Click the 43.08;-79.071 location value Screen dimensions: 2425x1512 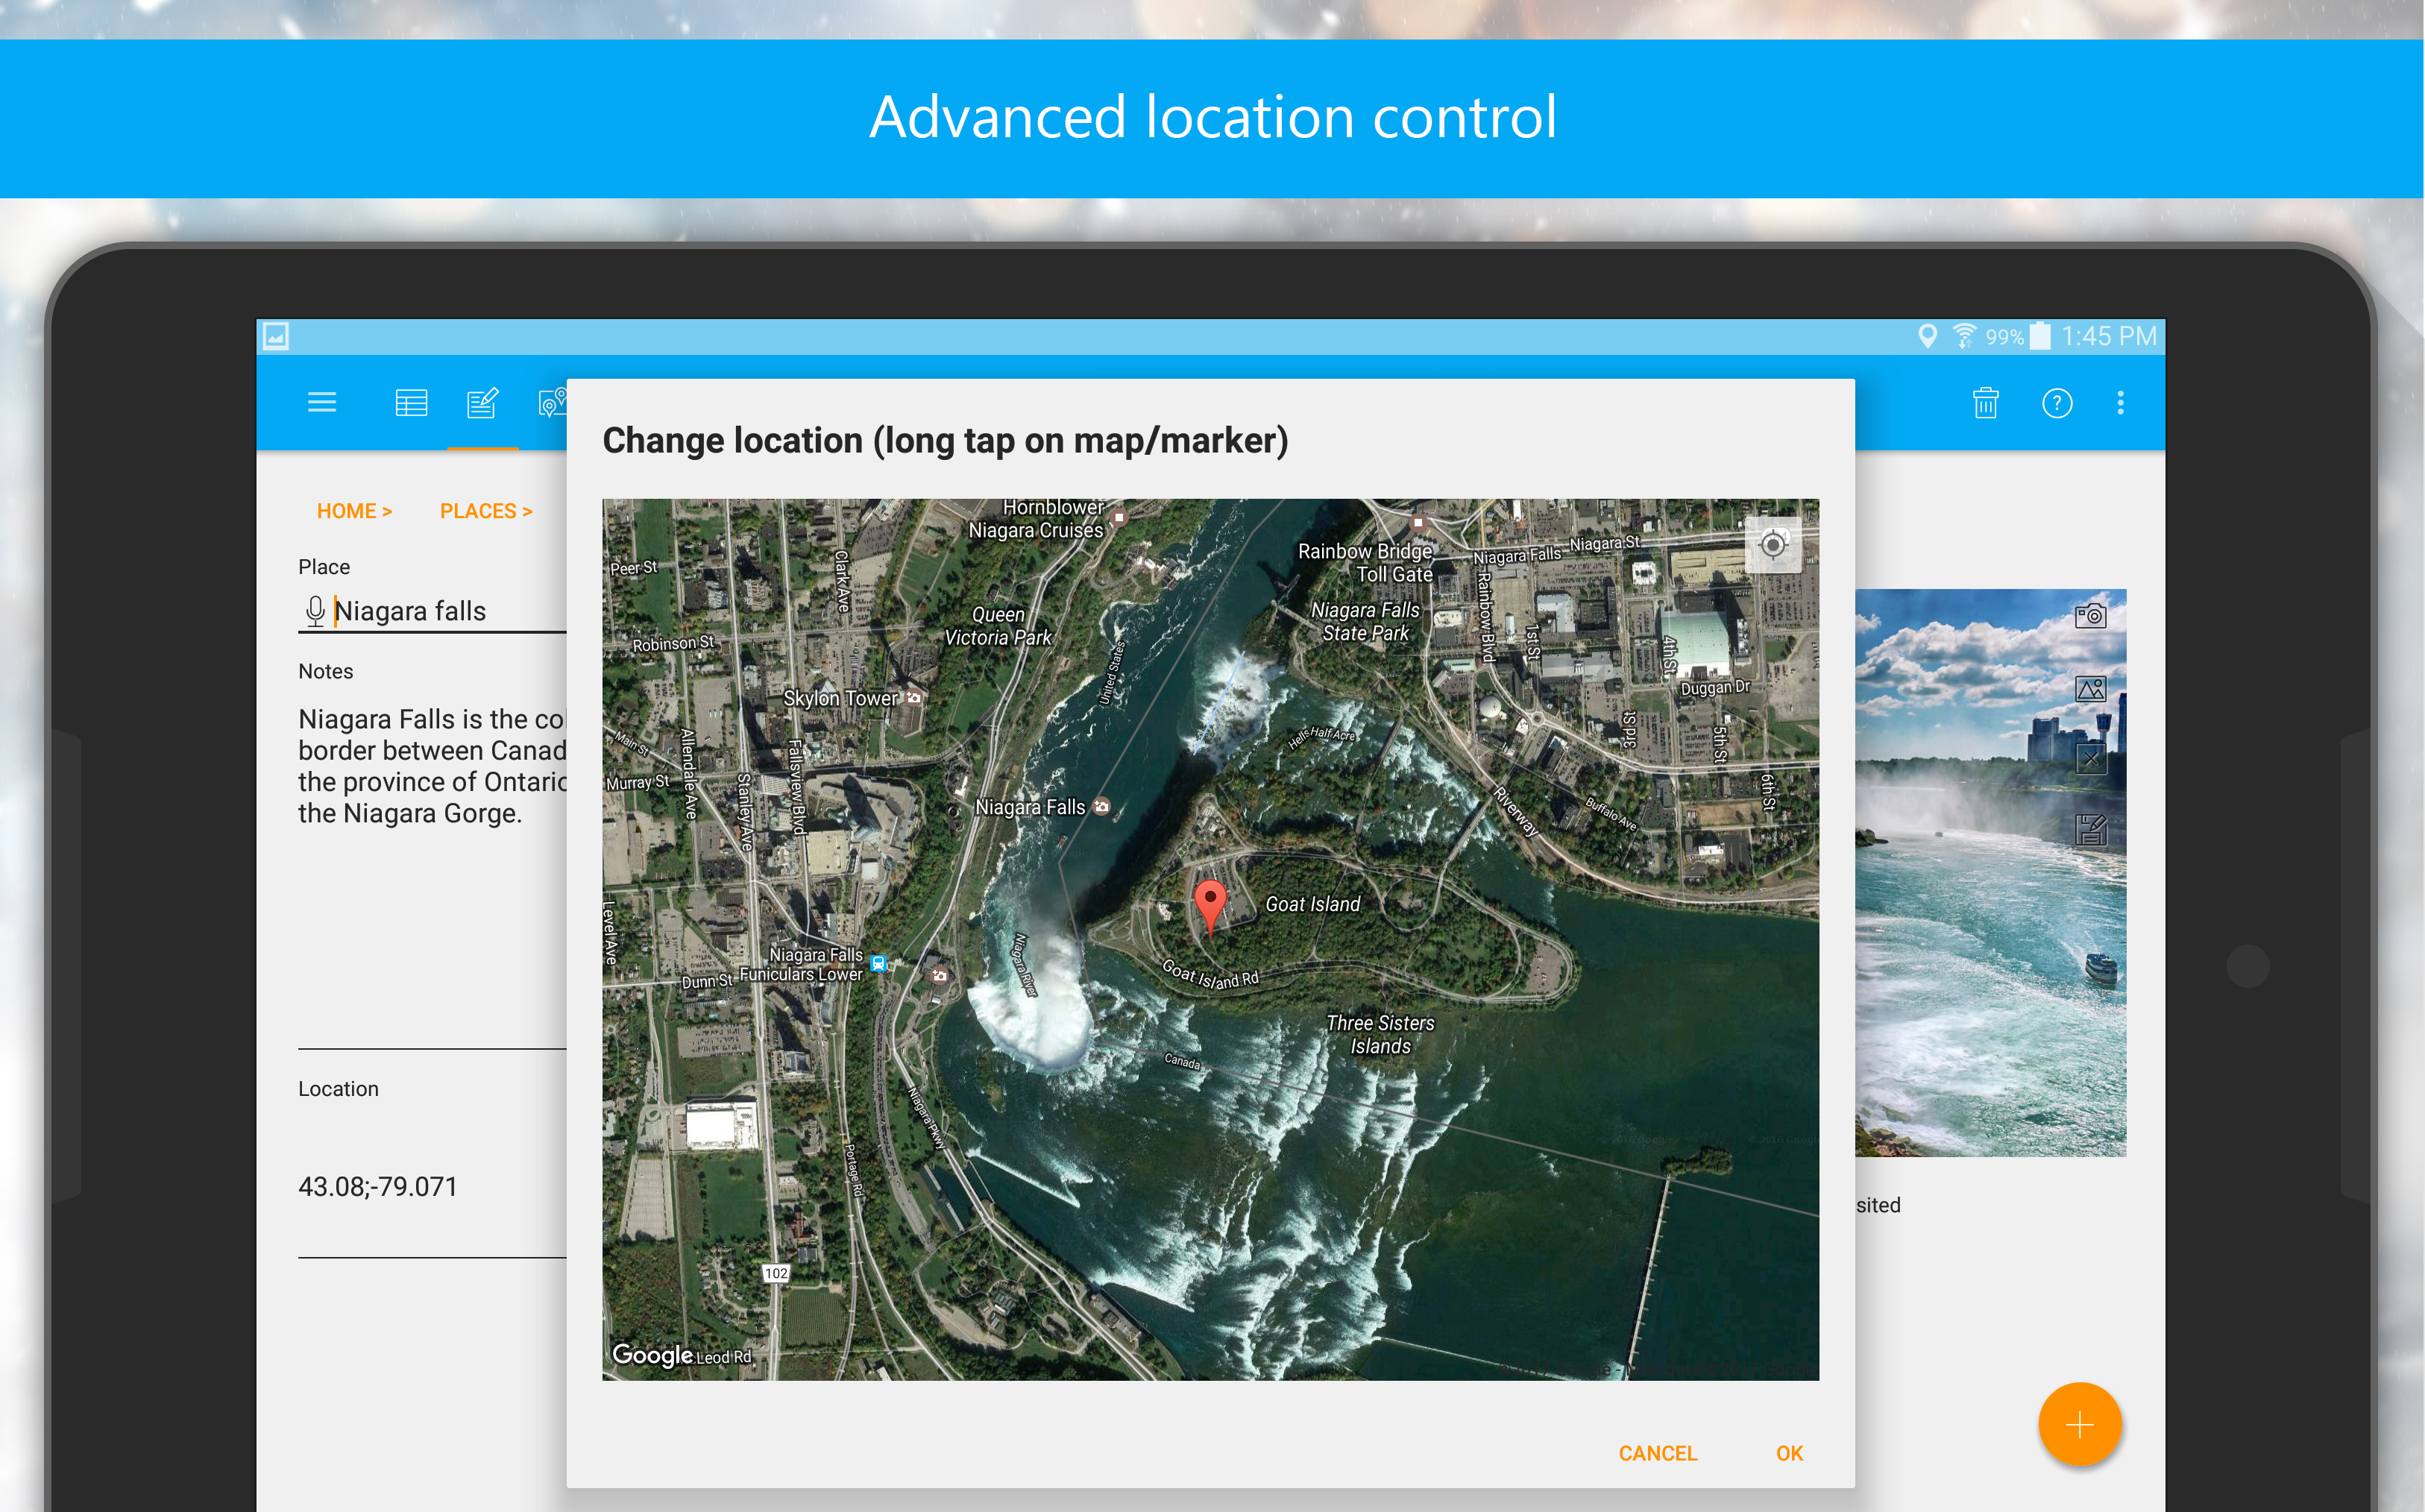[x=378, y=1186]
